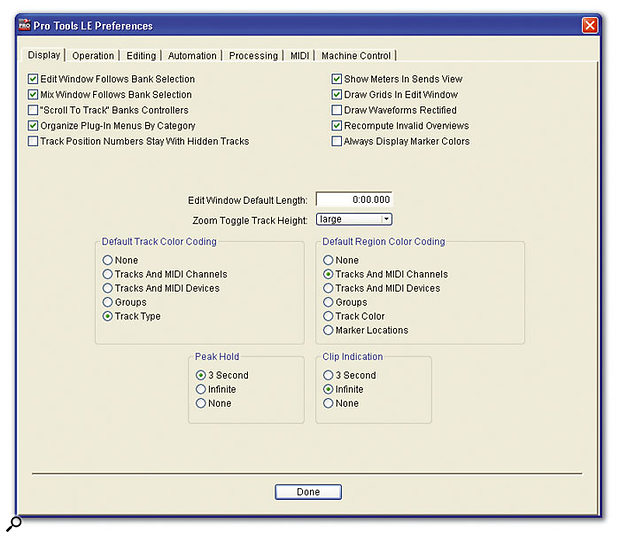The height and width of the screenshot is (538, 620).
Task: Toggle Organize Plug-In Menus By Category
Action: [x=33, y=126]
